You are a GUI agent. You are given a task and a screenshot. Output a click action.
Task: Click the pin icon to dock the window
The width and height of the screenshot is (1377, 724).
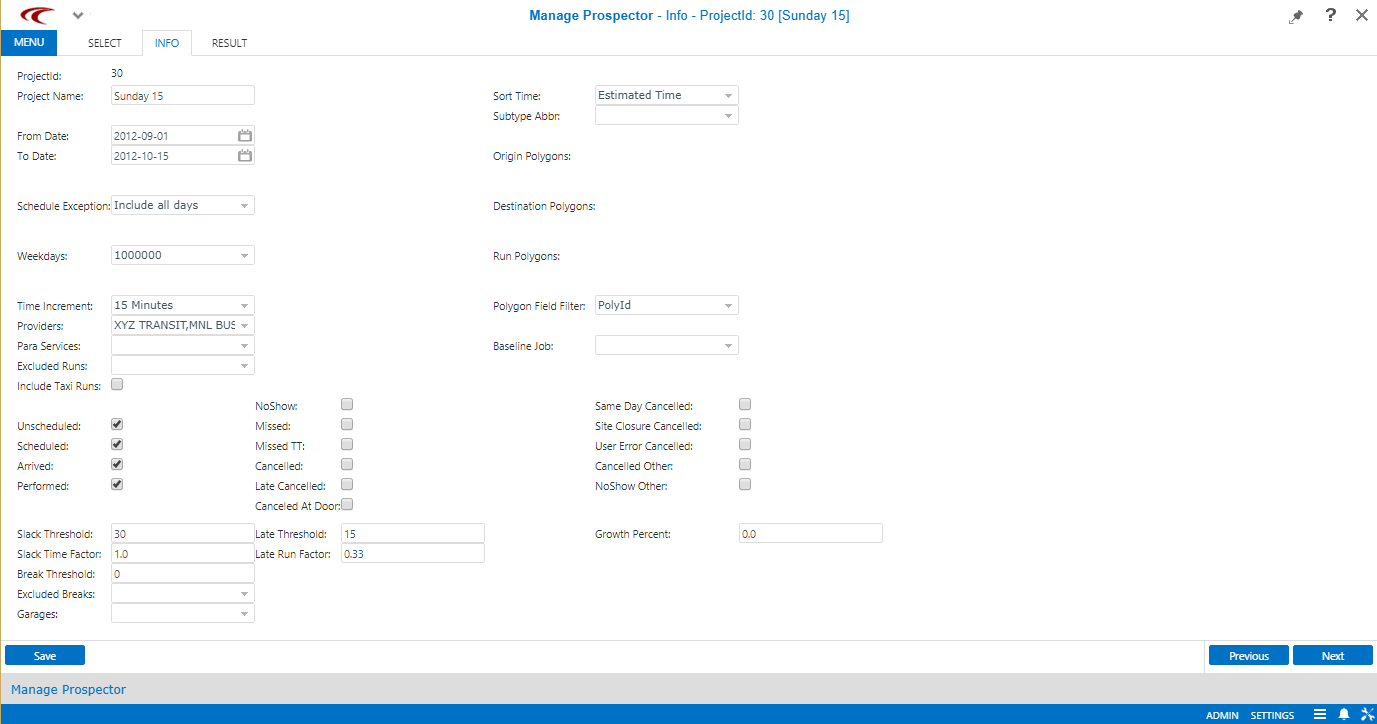click(1296, 15)
